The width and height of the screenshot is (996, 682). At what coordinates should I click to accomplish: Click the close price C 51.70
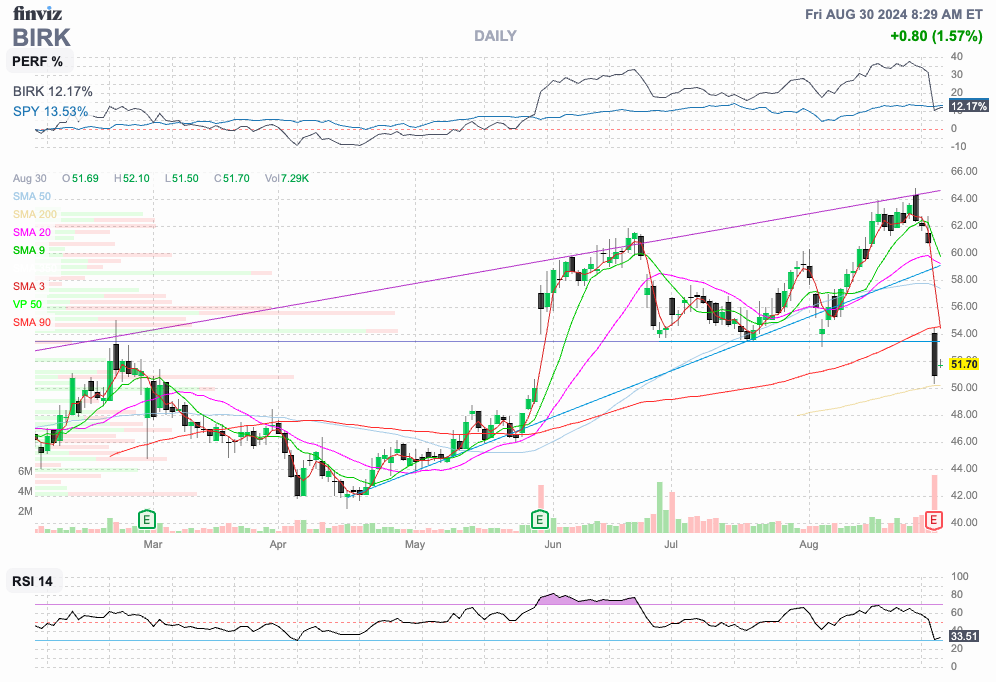[232, 178]
